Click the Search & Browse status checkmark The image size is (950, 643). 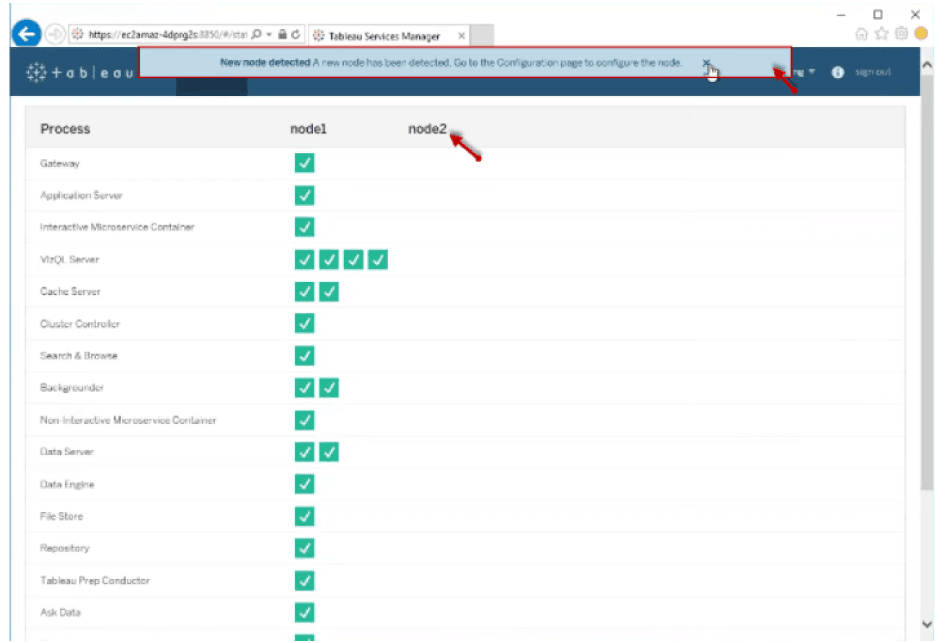point(305,356)
